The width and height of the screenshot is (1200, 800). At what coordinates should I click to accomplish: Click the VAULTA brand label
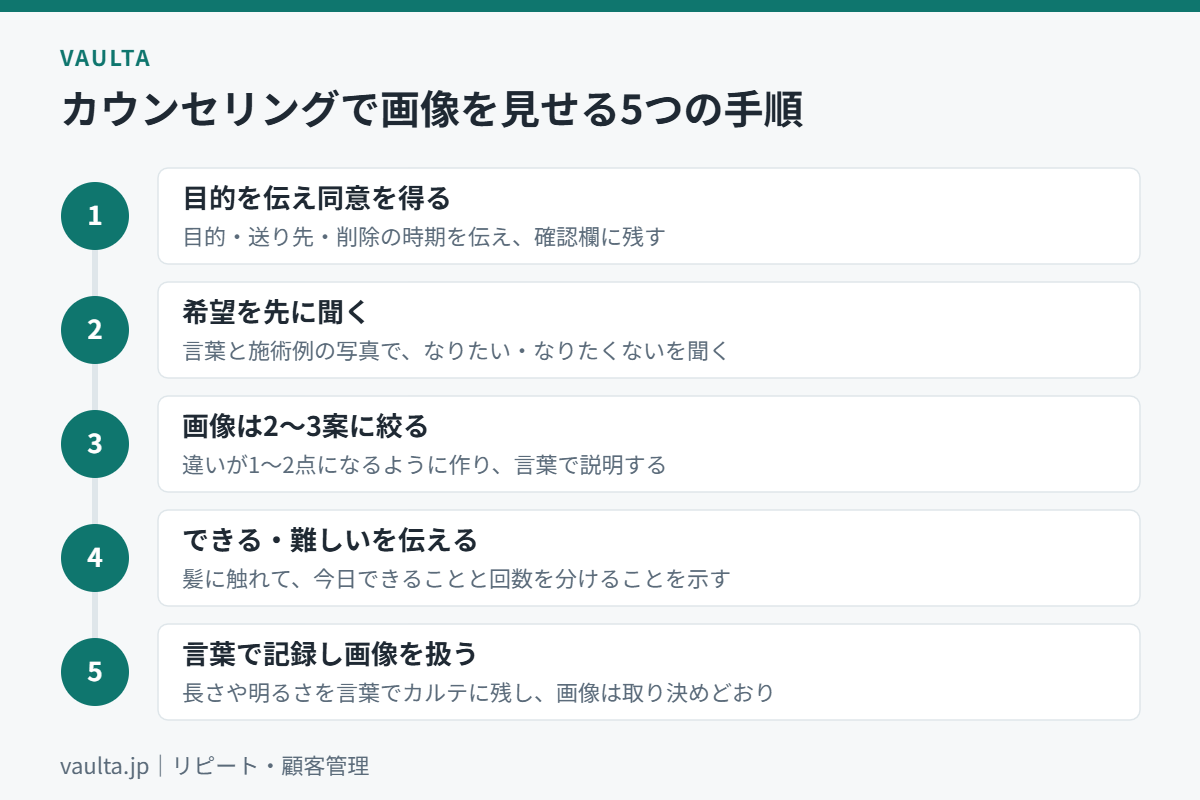tap(105, 58)
